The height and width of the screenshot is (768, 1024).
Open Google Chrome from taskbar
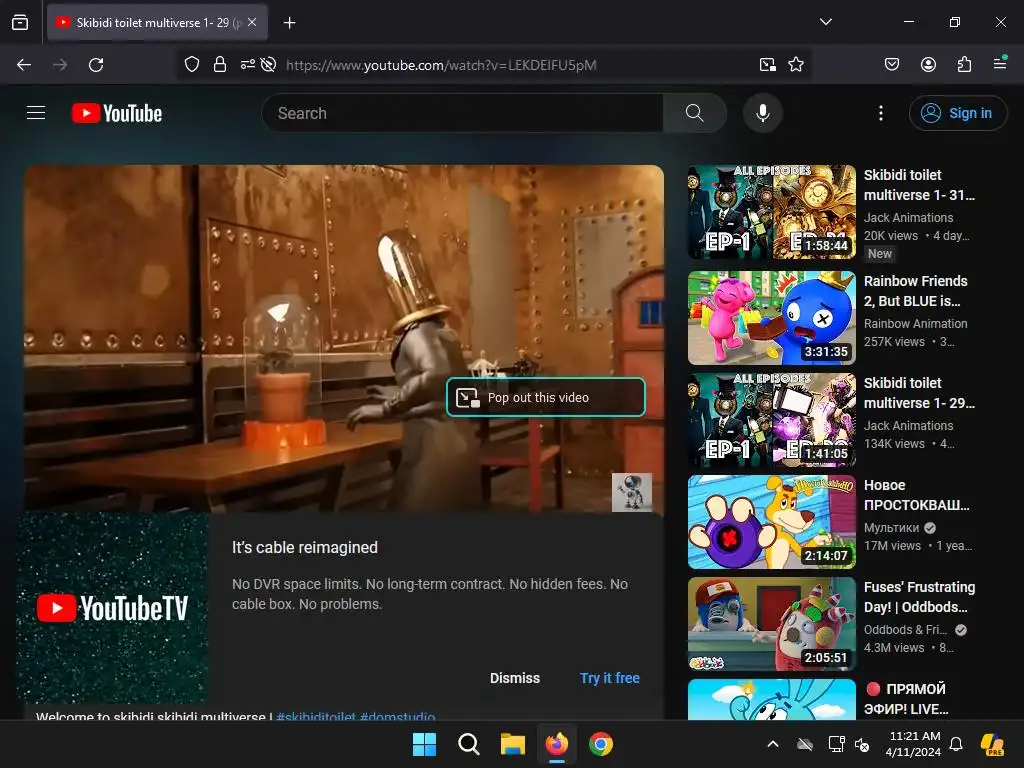click(x=601, y=744)
